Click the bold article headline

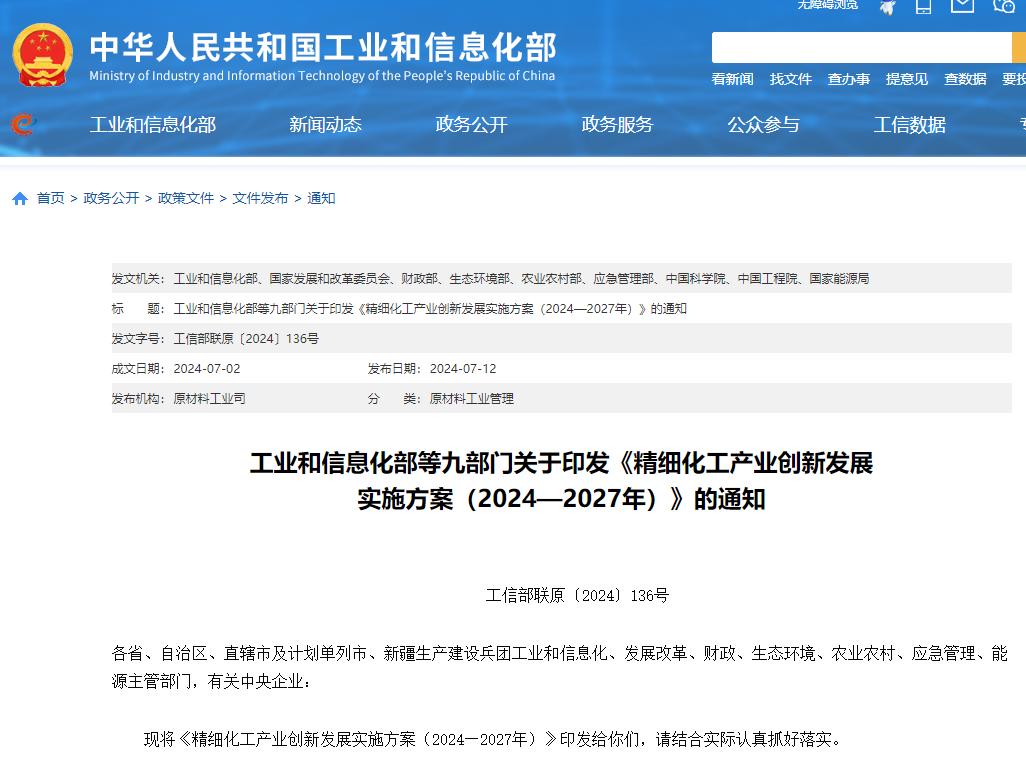(561, 481)
